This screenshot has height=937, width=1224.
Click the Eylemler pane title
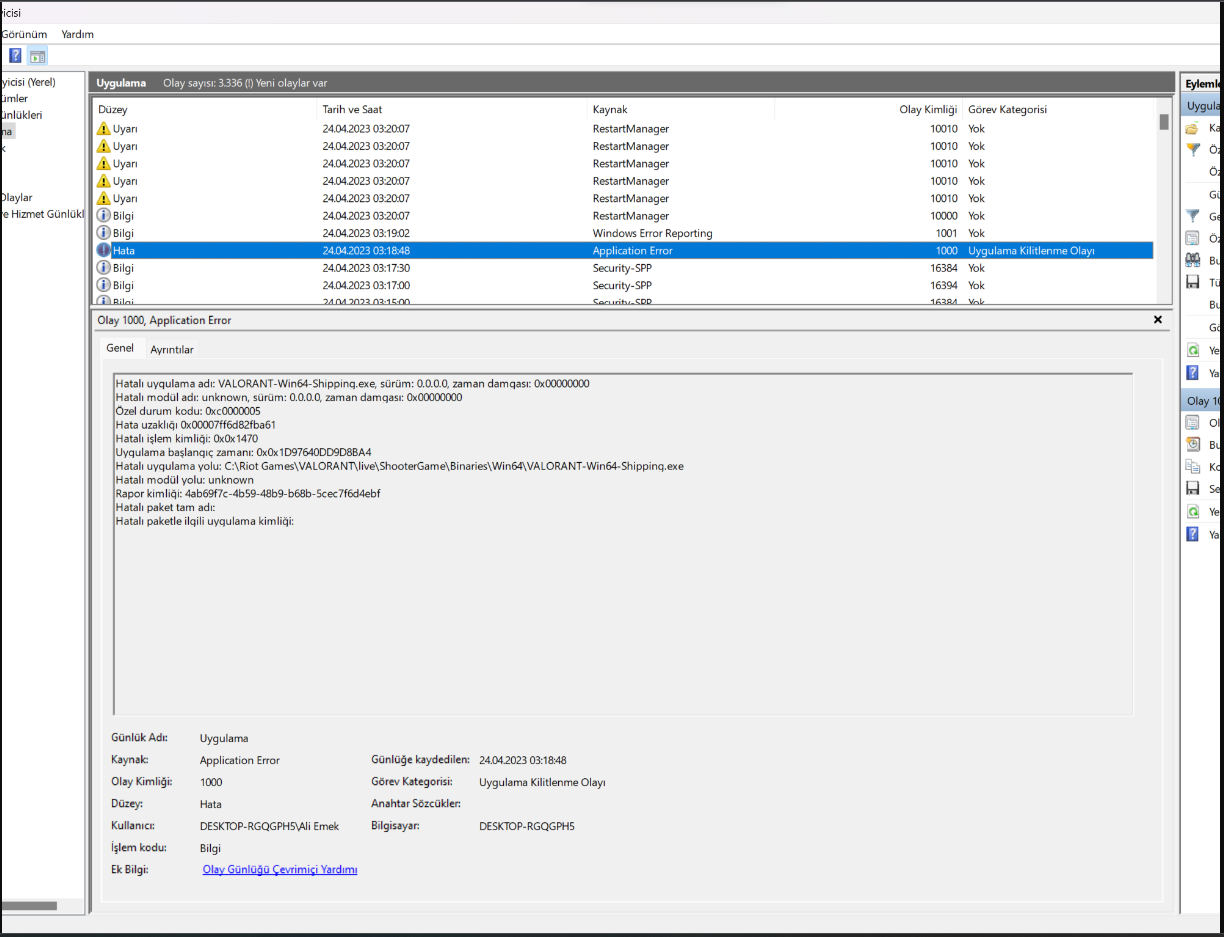click(1204, 84)
